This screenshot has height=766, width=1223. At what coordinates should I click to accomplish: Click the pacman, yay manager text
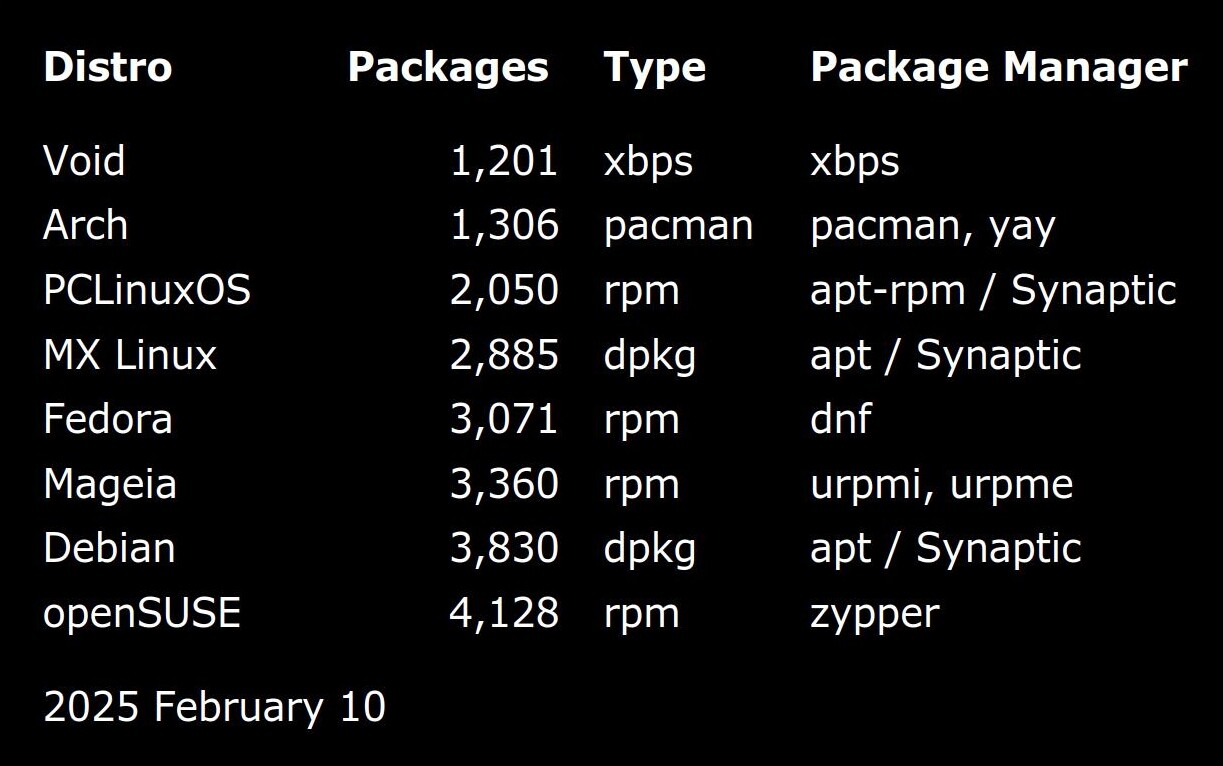pos(933,227)
